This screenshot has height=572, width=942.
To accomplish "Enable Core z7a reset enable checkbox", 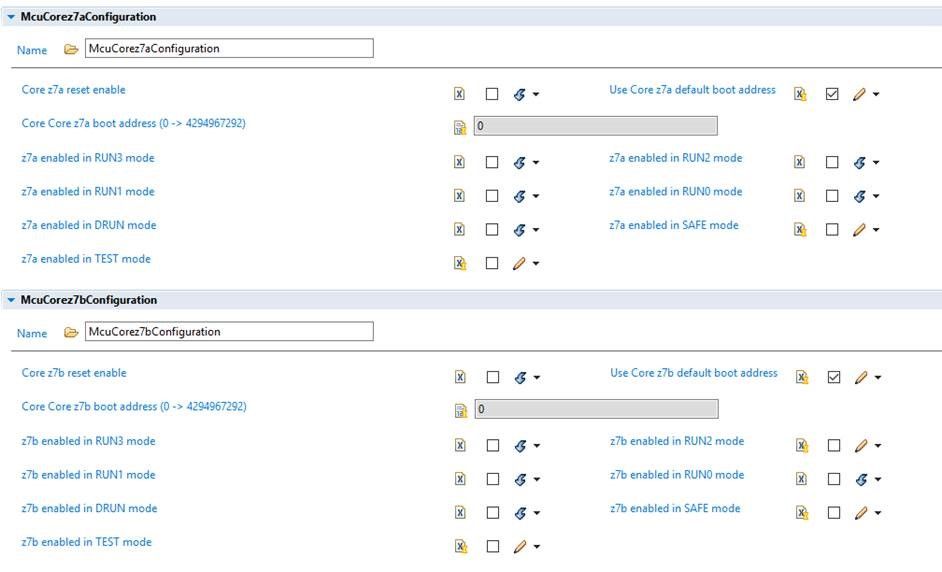I will click(x=492, y=94).
